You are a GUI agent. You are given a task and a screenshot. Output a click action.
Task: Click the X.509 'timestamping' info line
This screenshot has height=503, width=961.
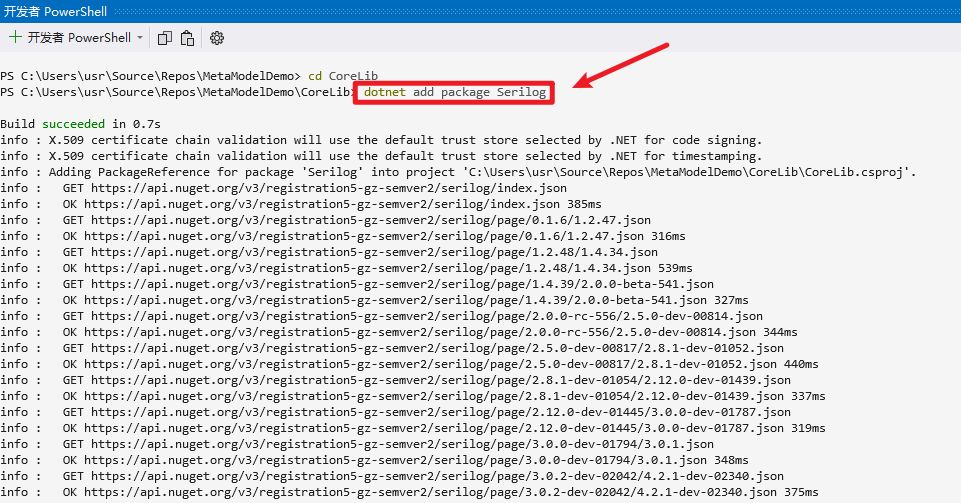381,156
